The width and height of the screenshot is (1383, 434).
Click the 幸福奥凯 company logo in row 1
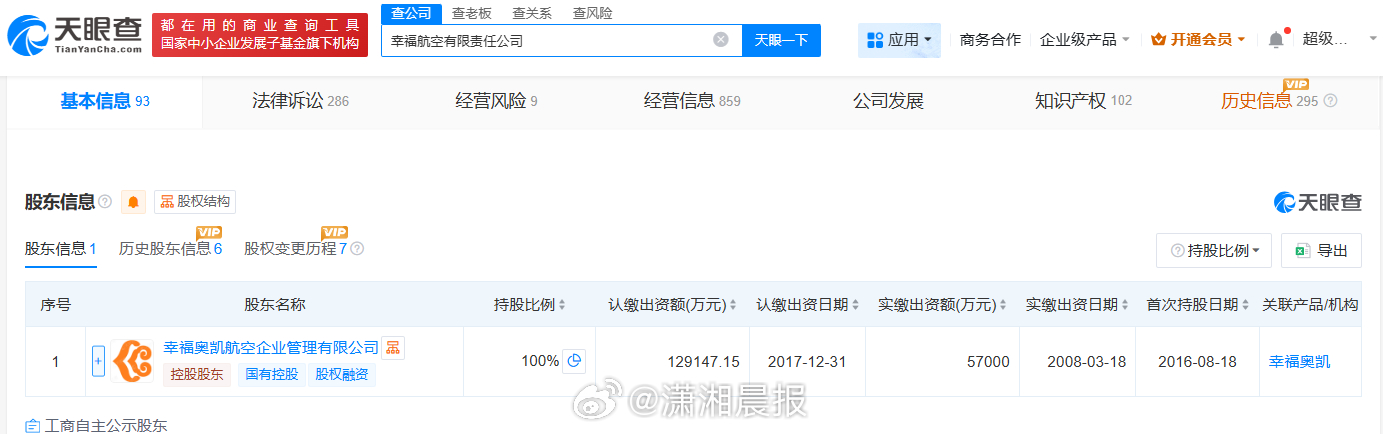tap(132, 361)
